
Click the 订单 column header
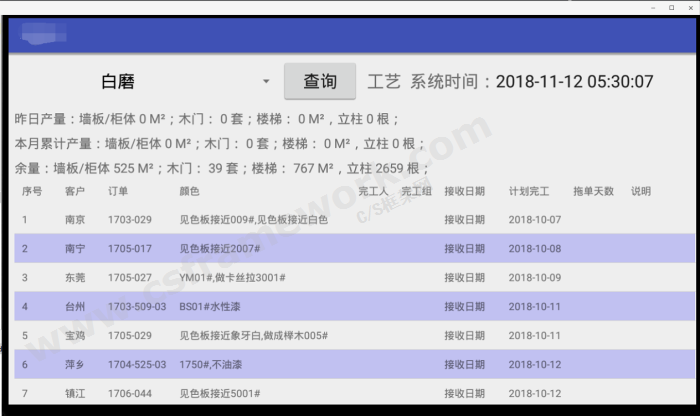[118, 191]
